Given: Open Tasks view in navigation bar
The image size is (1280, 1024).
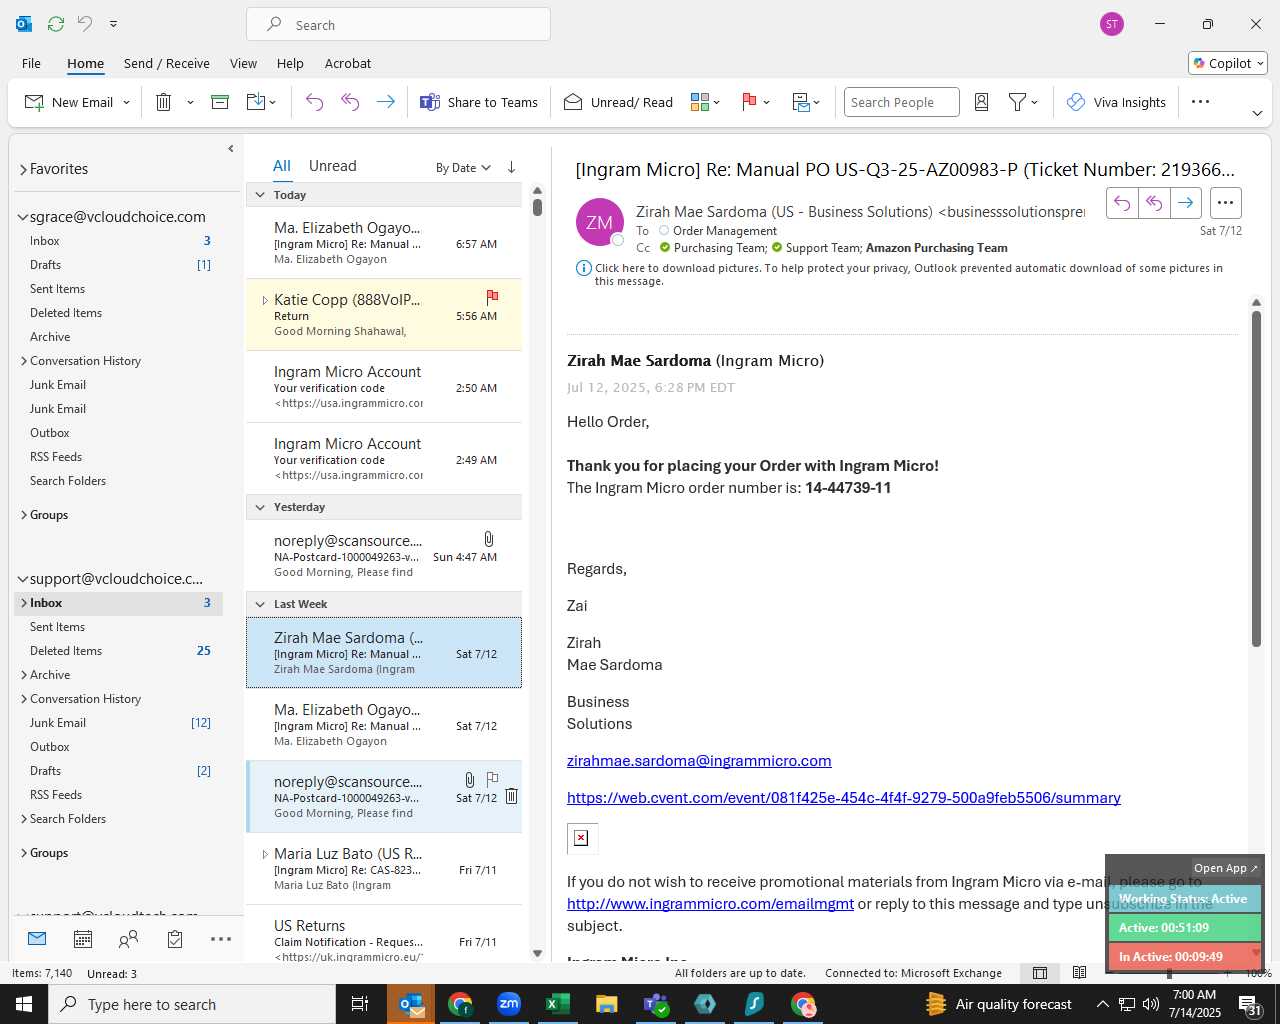Looking at the screenshot, I should pyautogui.click(x=175, y=939).
